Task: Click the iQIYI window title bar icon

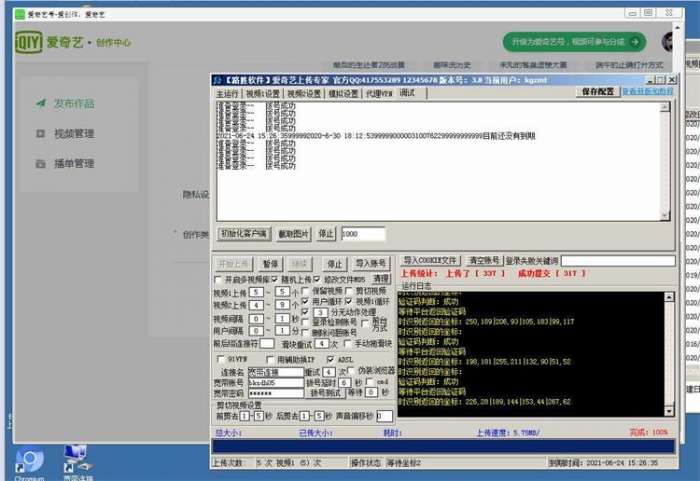Action: [x=20, y=14]
